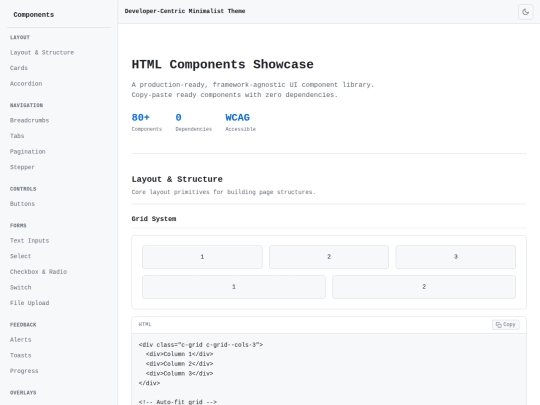Go to Cards section in sidebar
Screen dimensions: 540x405
click(x=19, y=68)
